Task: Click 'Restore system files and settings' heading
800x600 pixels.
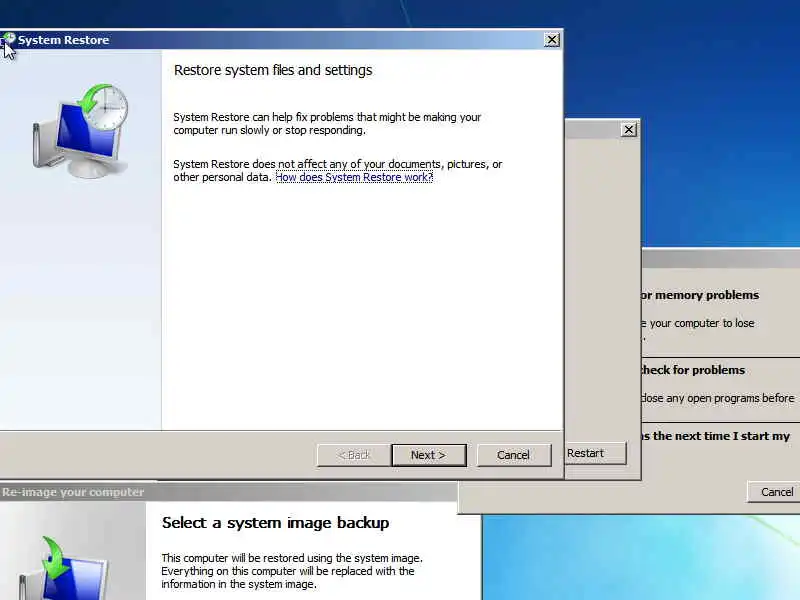Action: point(273,70)
